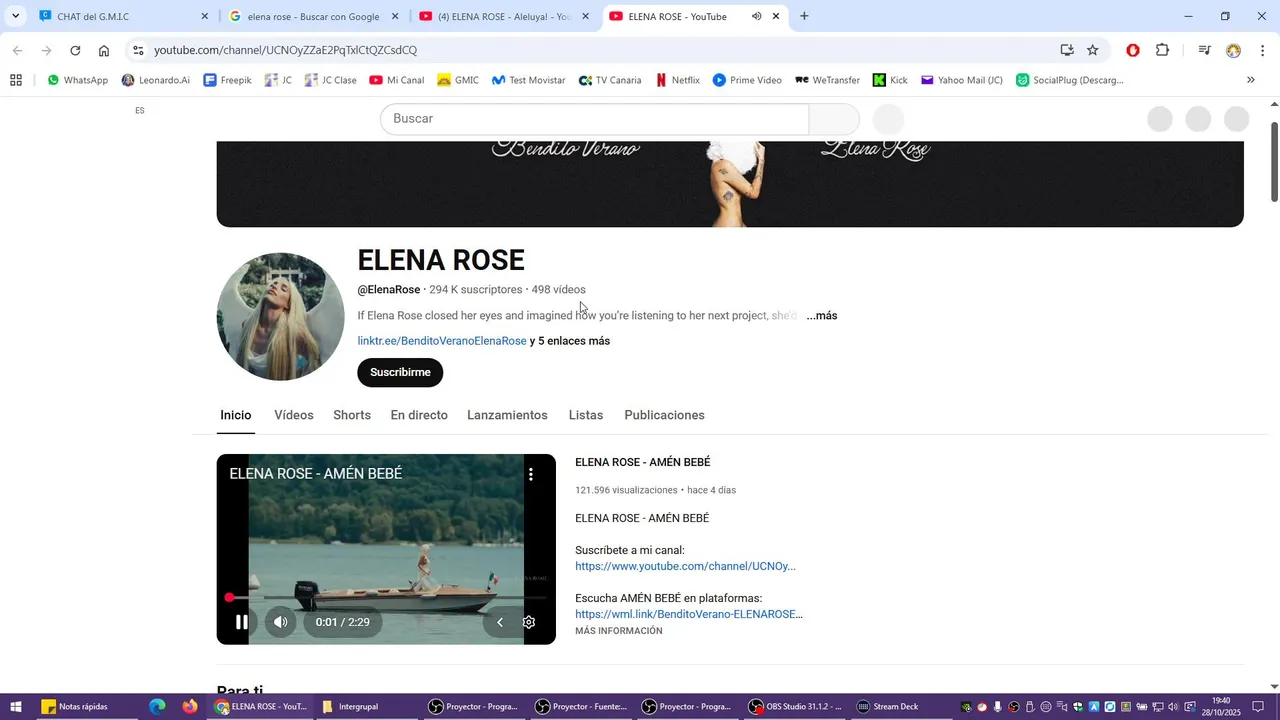1280x720 pixels.
Task: Open browser extensions puzzle icon
Action: (1162, 50)
